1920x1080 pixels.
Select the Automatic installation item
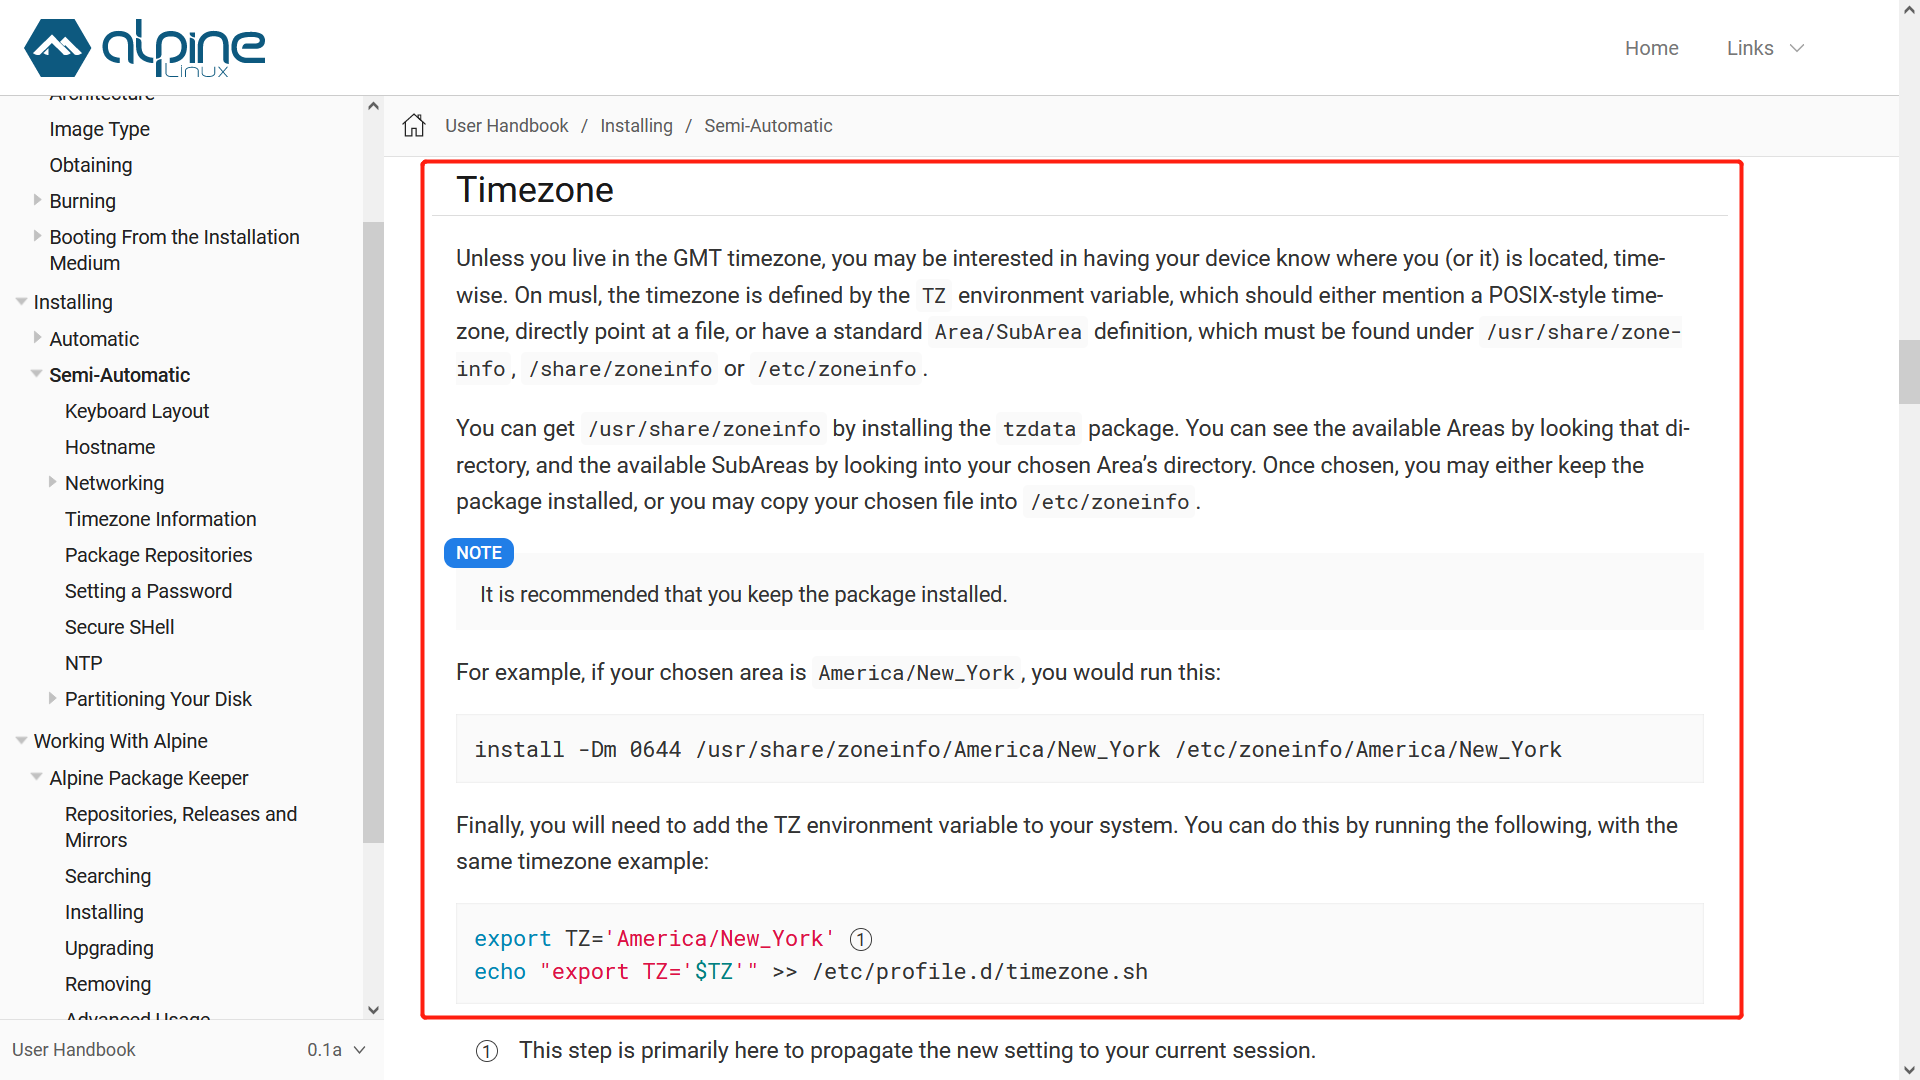coord(92,338)
